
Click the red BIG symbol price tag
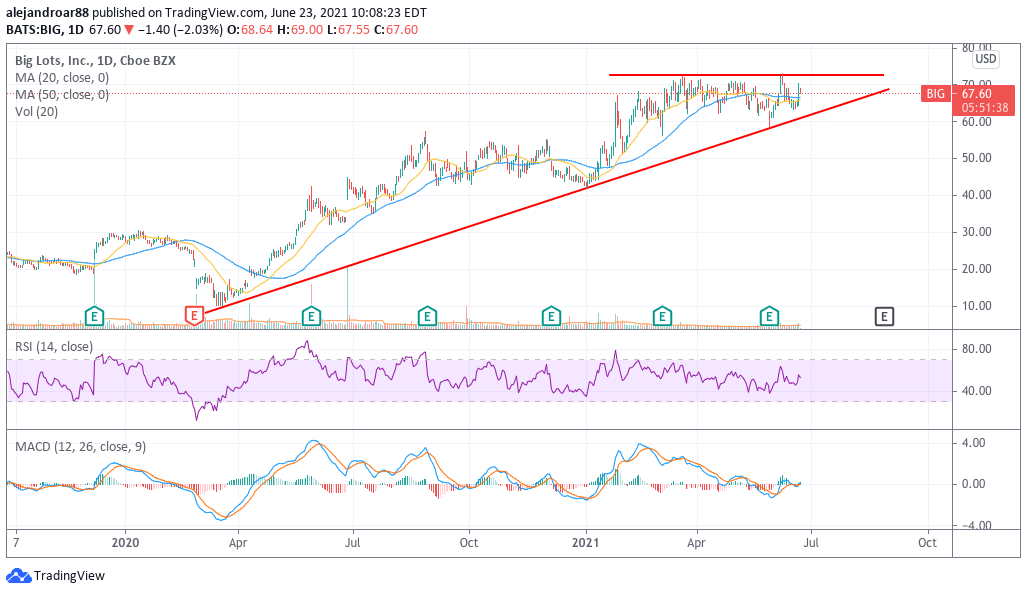tap(935, 94)
